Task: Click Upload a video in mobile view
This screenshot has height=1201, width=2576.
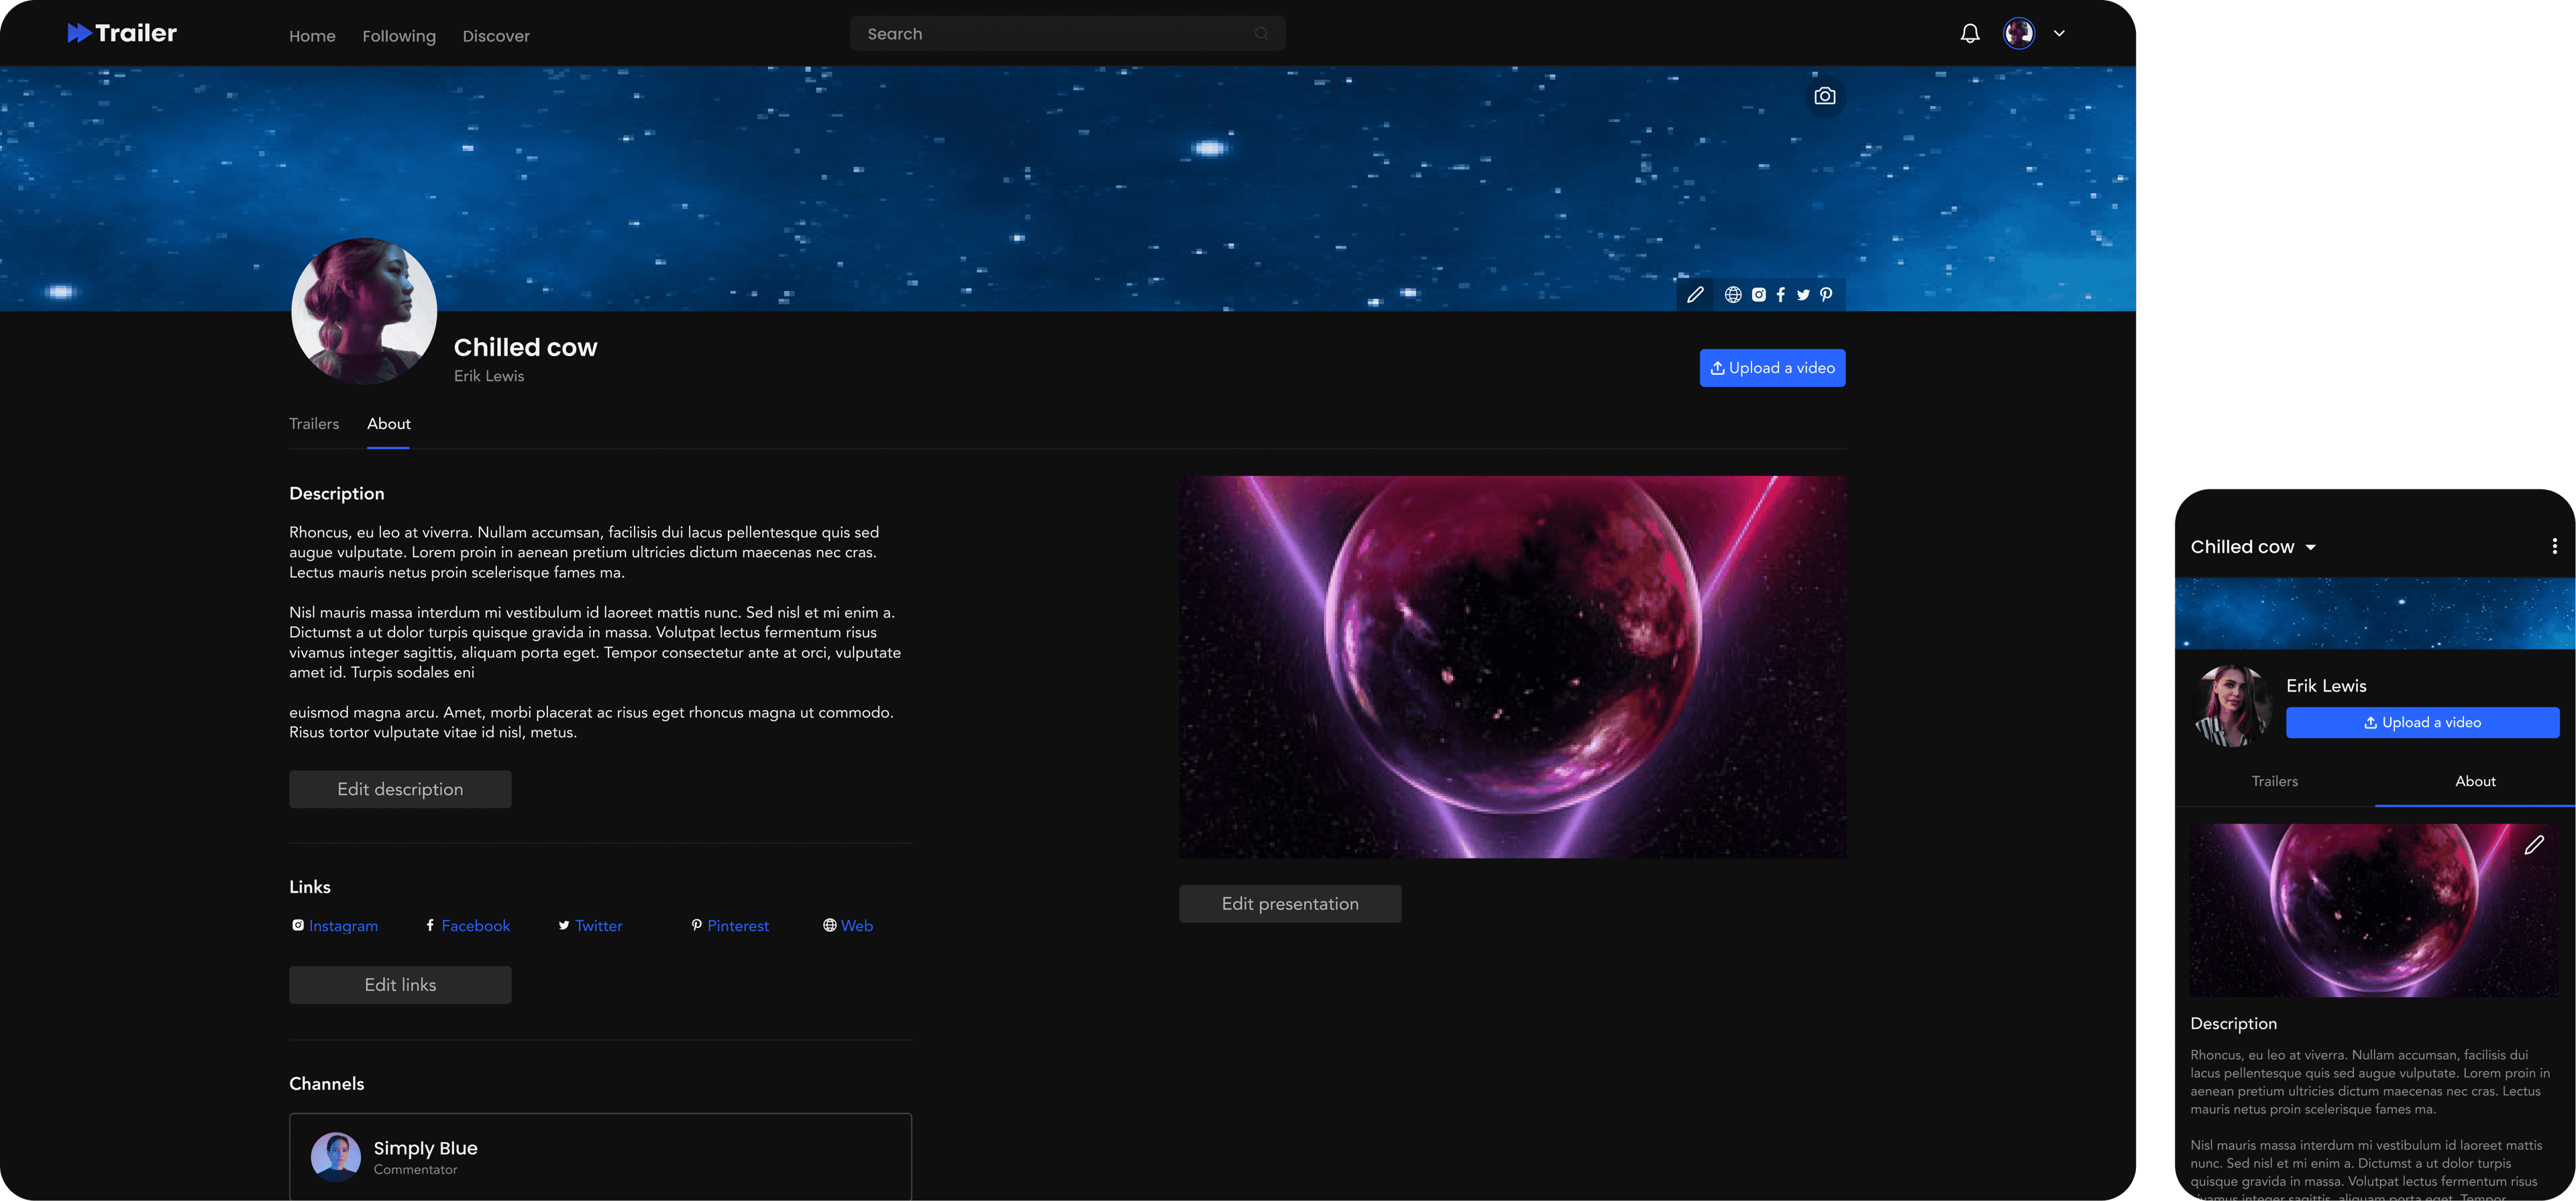Action: point(2422,723)
